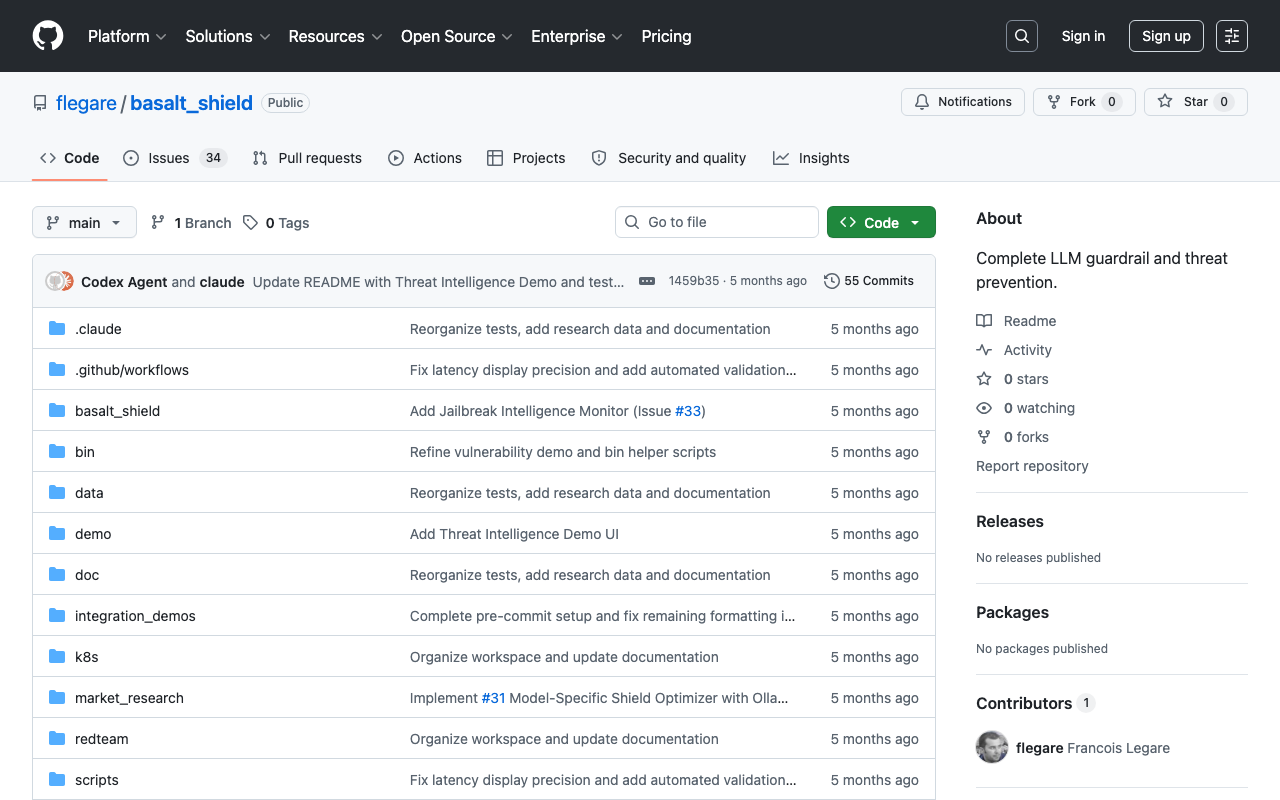Click the Sign up button
1280x800 pixels.
tap(1166, 36)
